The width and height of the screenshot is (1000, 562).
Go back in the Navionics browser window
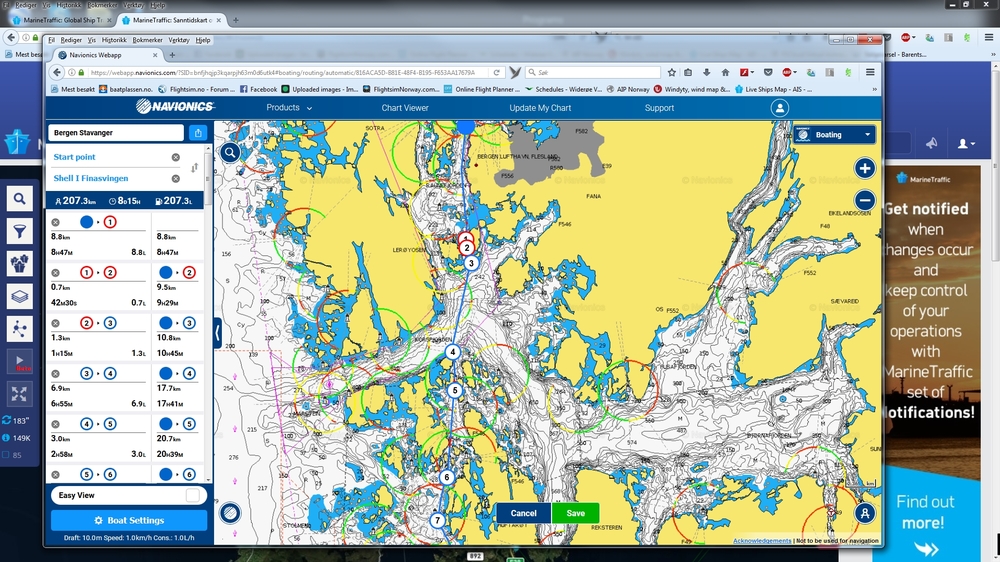point(57,72)
